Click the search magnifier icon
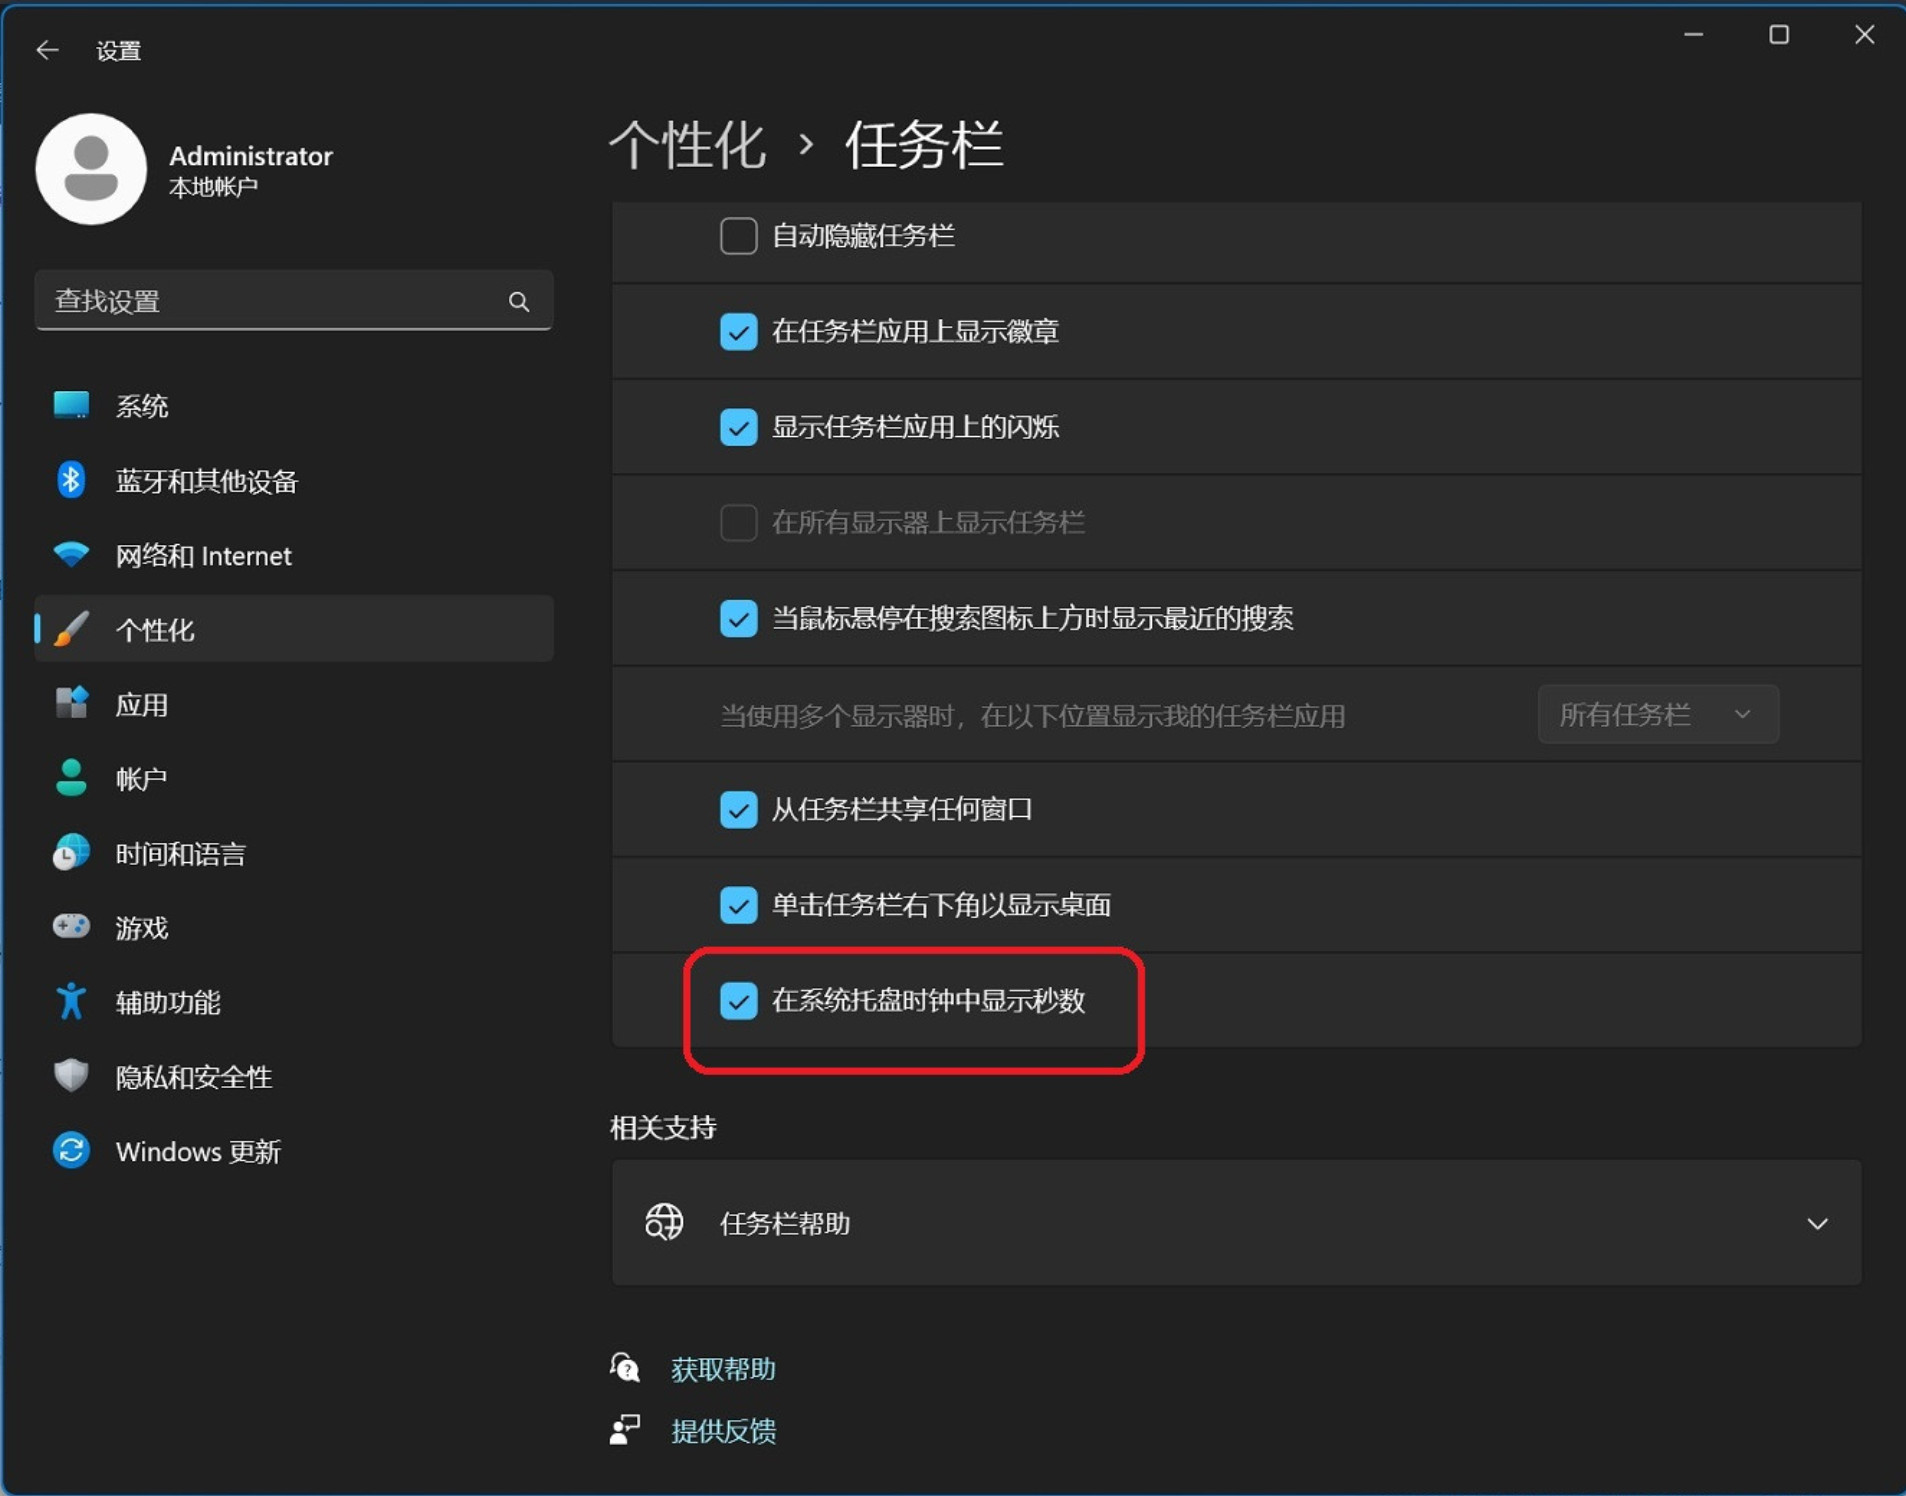The height and width of the screenshot is (1496, 1906). coord(518,301)
